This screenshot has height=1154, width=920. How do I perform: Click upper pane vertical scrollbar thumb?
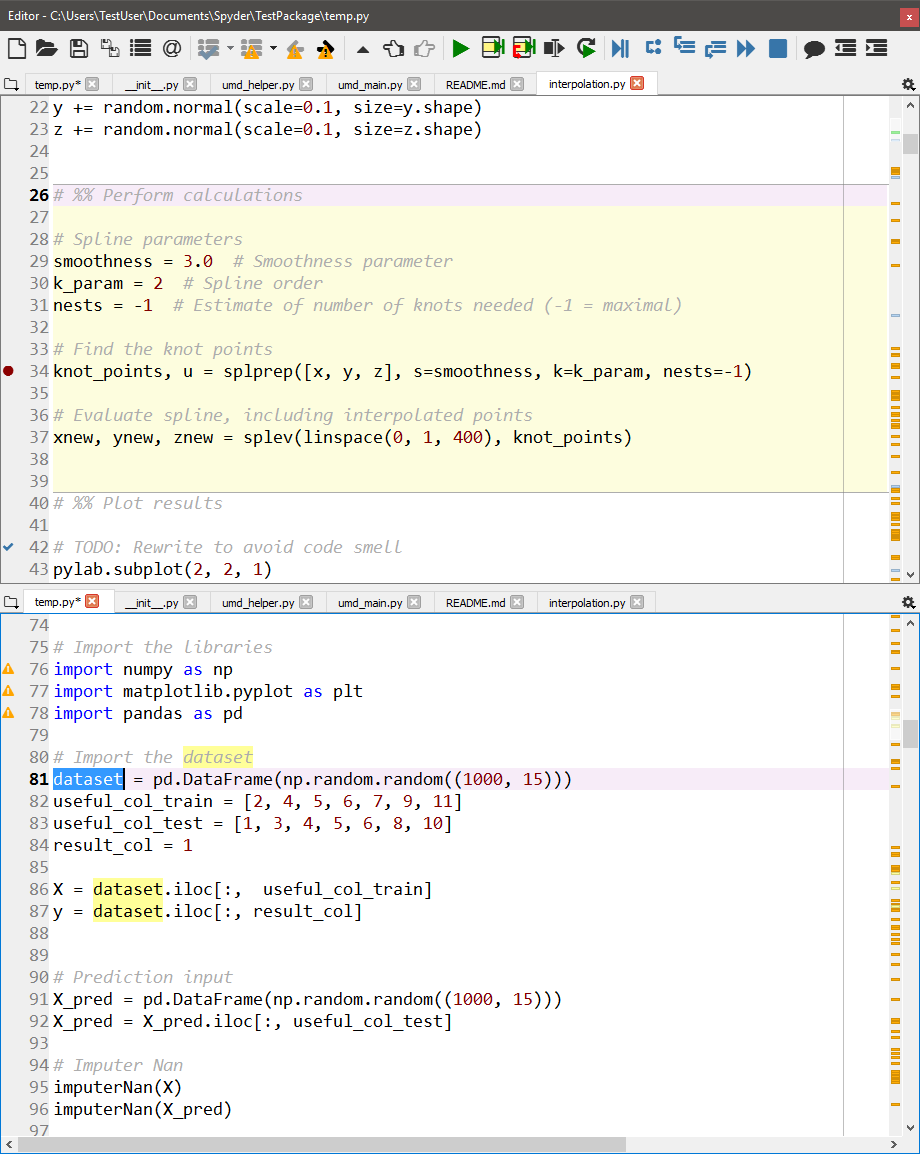(x=910, y=143)
